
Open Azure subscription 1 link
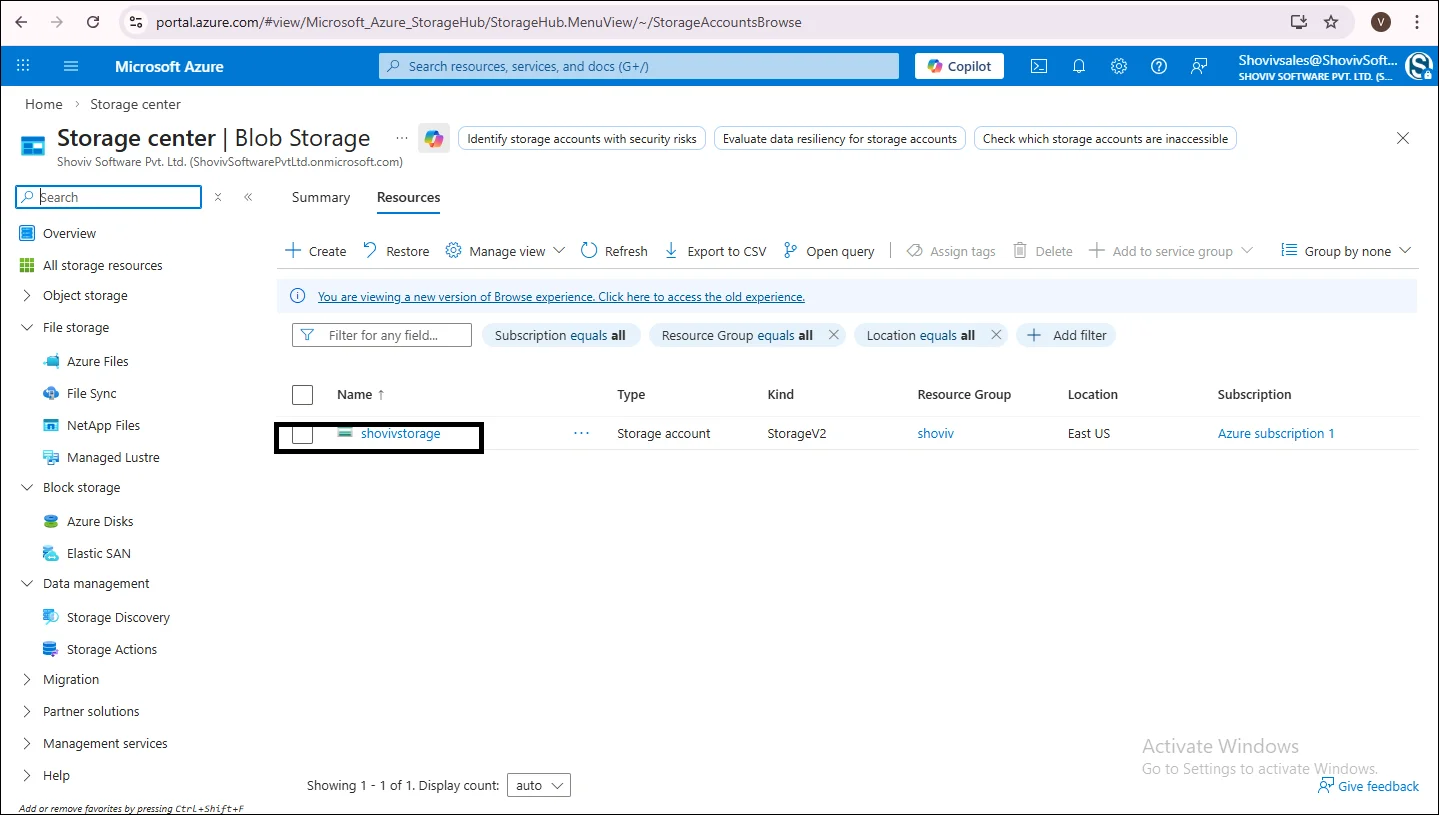coord(1276,433)
